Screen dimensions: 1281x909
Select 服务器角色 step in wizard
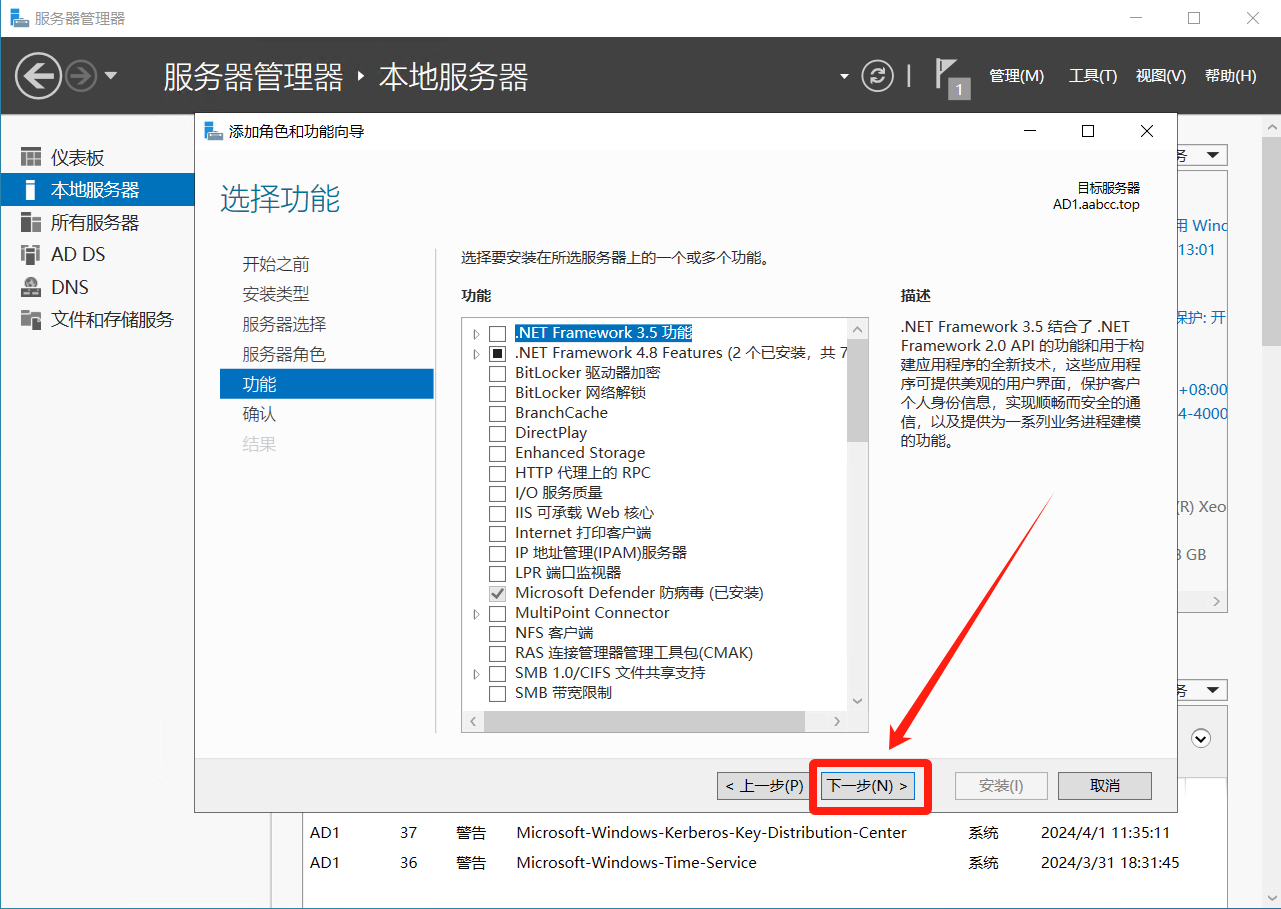click(x=284, y=354)
